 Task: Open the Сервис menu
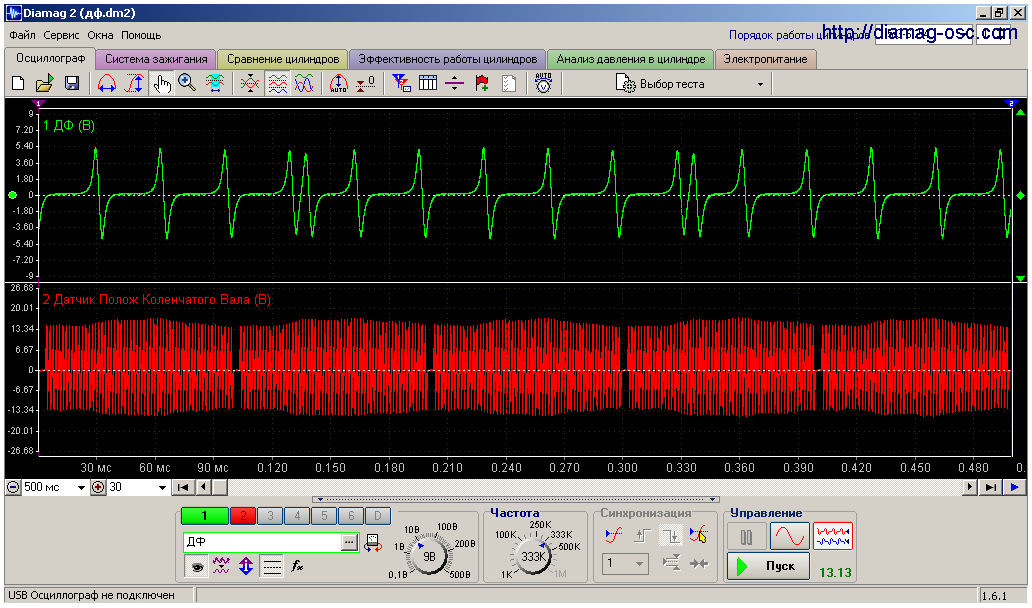coord(61,35)
